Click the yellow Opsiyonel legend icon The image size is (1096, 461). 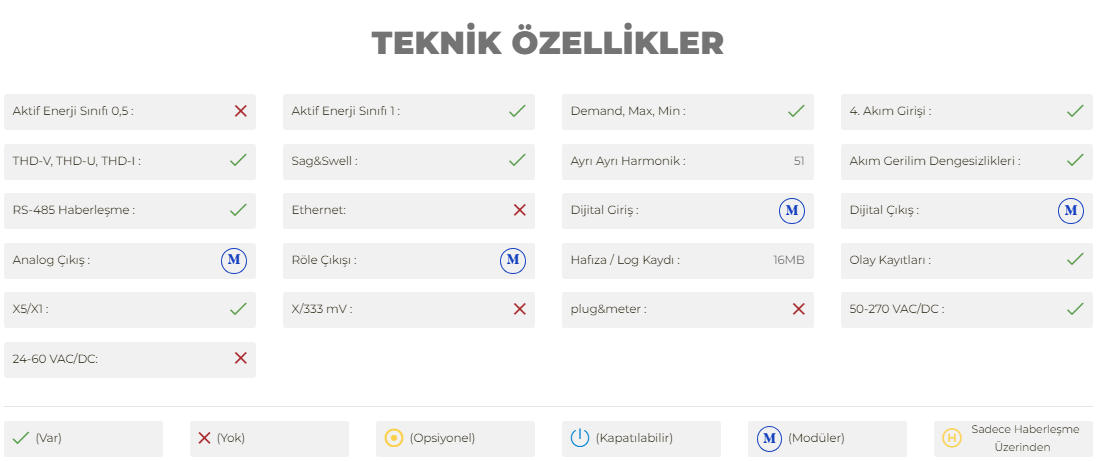[394, 438]
